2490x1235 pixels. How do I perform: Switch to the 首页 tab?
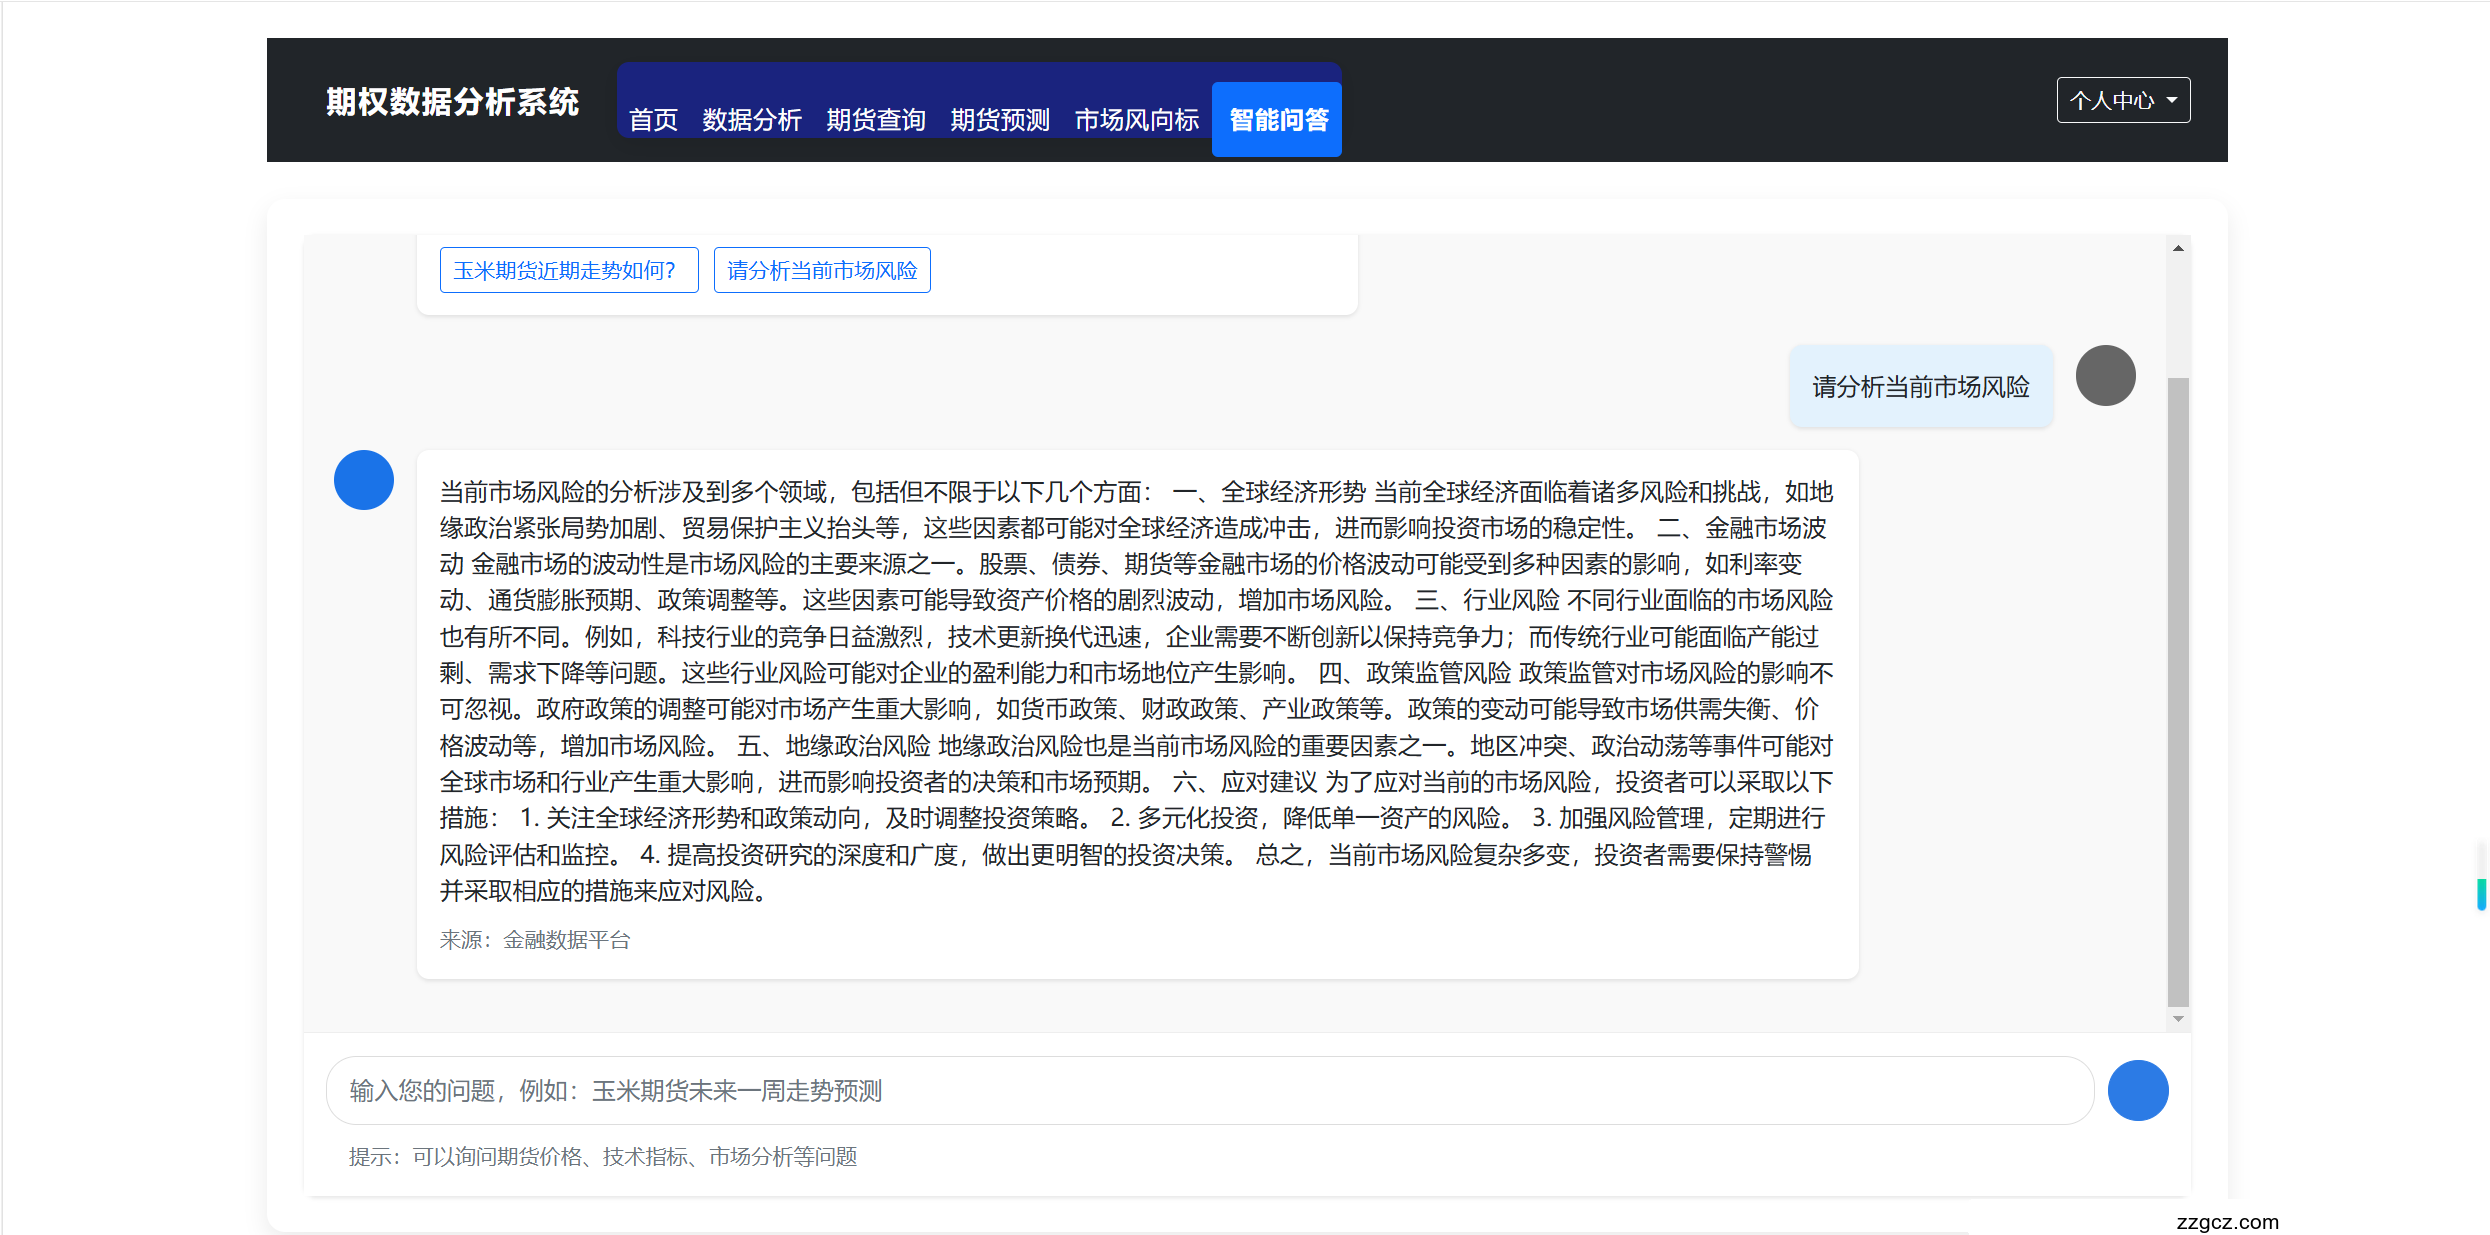click(x=653, y=119)
